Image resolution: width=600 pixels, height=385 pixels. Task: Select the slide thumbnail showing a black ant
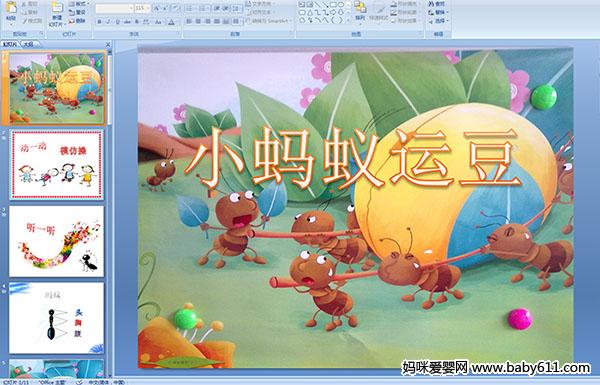pyautogui.click(x=57, y=241)
